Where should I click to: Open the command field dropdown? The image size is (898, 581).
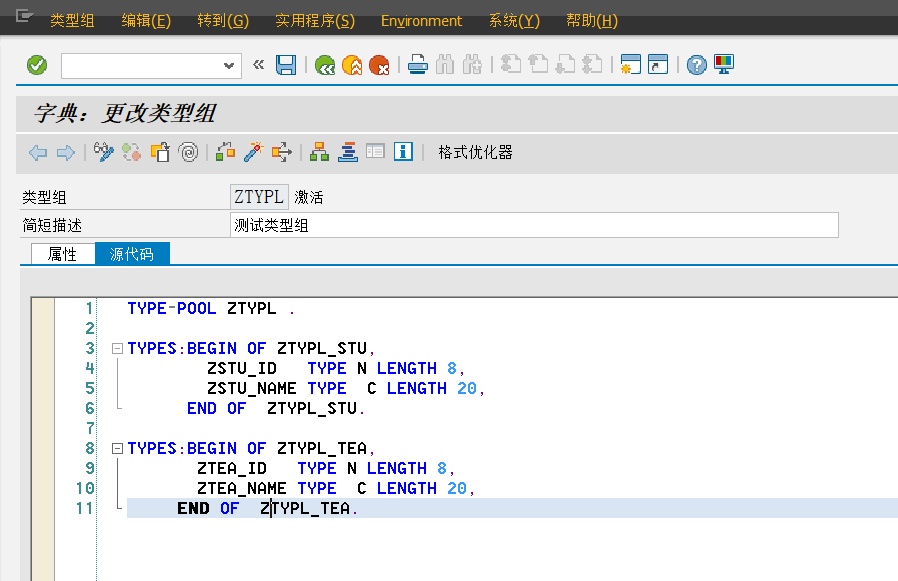(x=230, y=64)
